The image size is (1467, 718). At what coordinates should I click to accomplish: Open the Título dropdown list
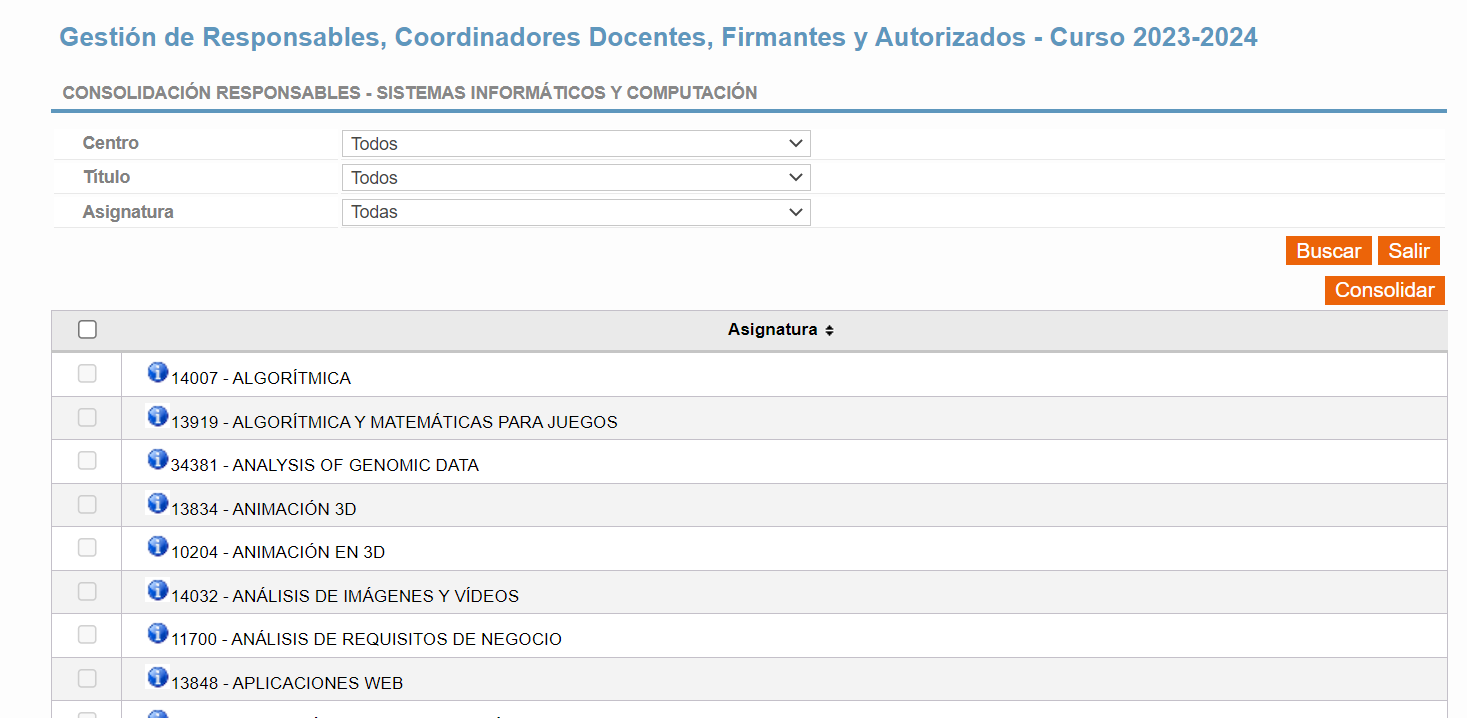576,178
